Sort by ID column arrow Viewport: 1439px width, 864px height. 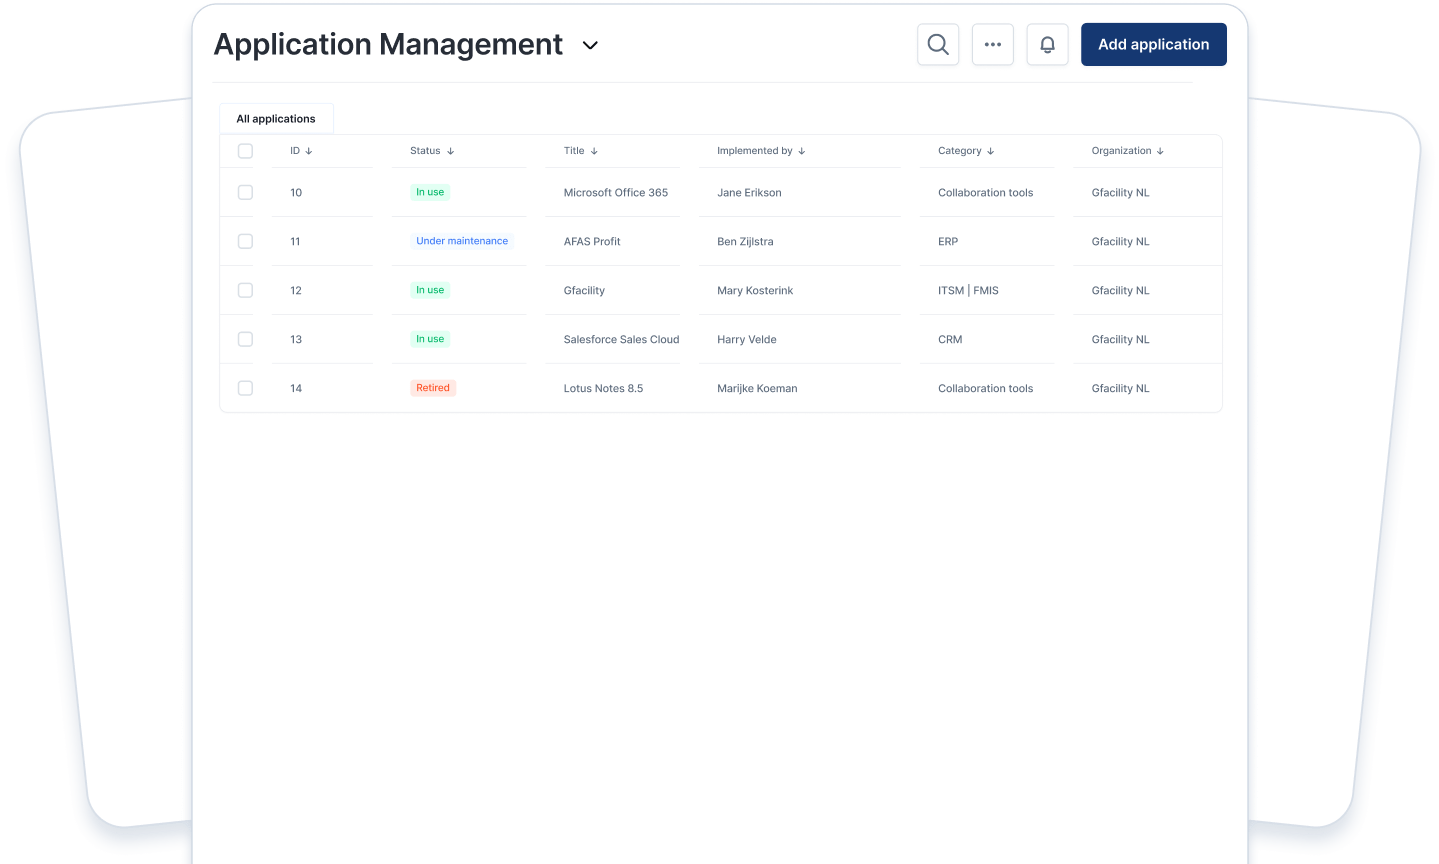(309, 152)
